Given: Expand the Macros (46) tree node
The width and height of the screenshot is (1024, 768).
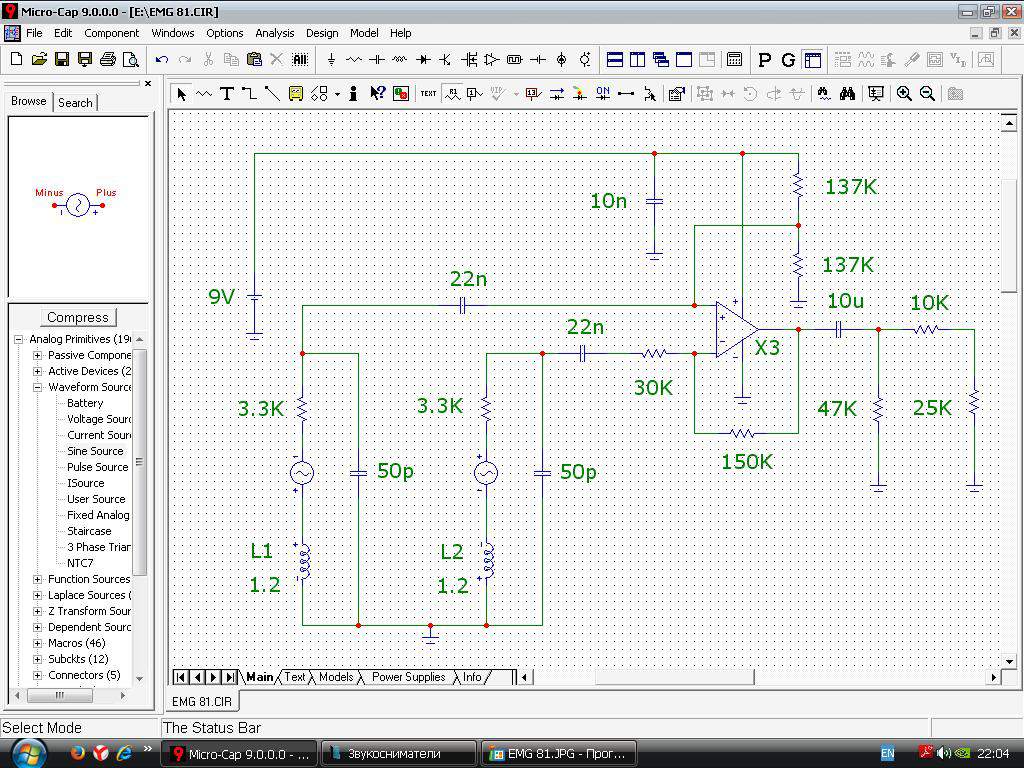Looking at the screenshot, I should coord(38,643).
